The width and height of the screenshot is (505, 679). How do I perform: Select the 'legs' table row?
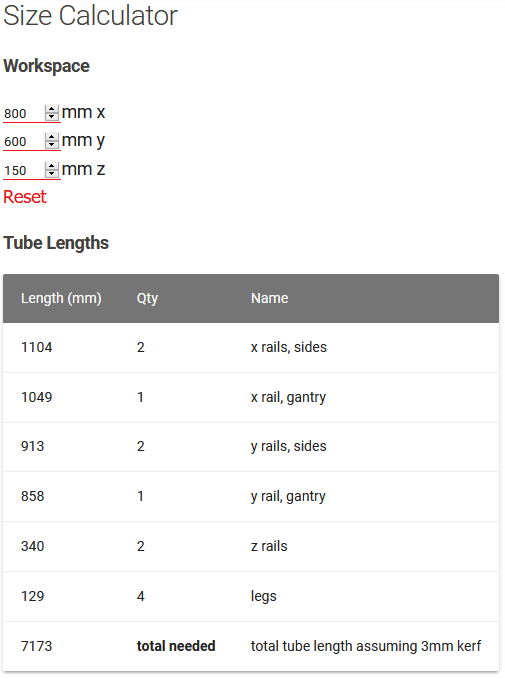[x=251, y=596]
